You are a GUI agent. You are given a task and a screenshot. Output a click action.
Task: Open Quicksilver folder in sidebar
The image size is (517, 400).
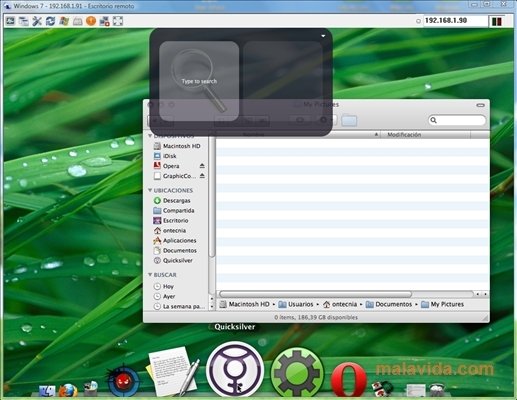173,261
